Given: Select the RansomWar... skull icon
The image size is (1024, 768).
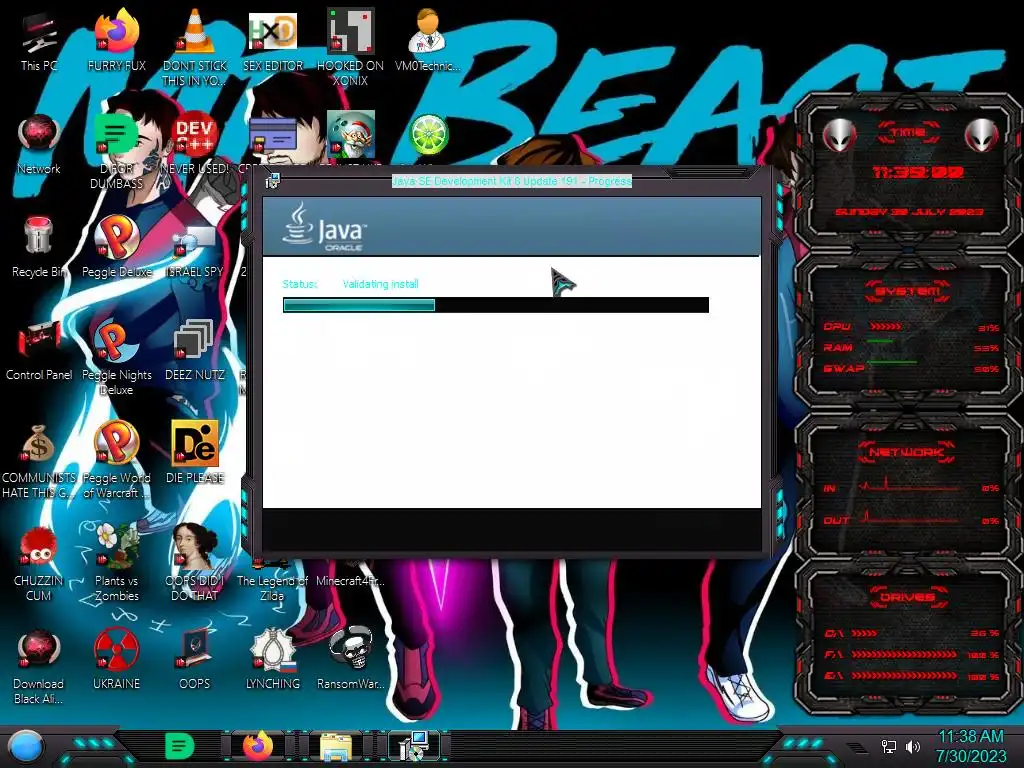Looking at the screenshot, I should click(x=351, y=648).
